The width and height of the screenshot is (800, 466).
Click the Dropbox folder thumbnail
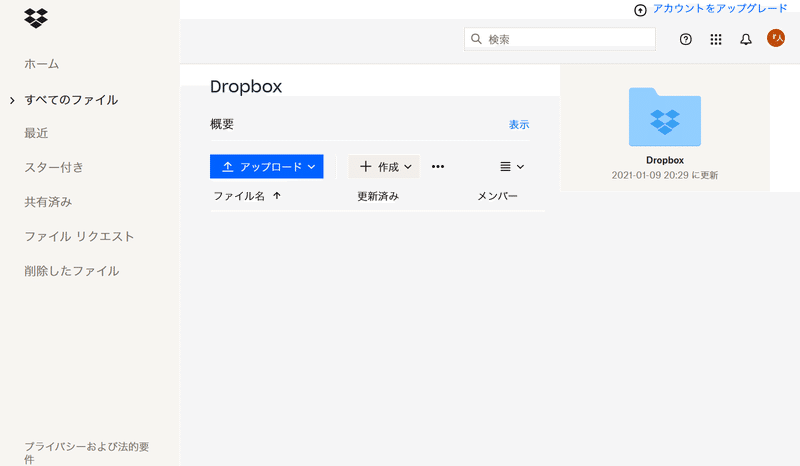(x=665, y=117)
